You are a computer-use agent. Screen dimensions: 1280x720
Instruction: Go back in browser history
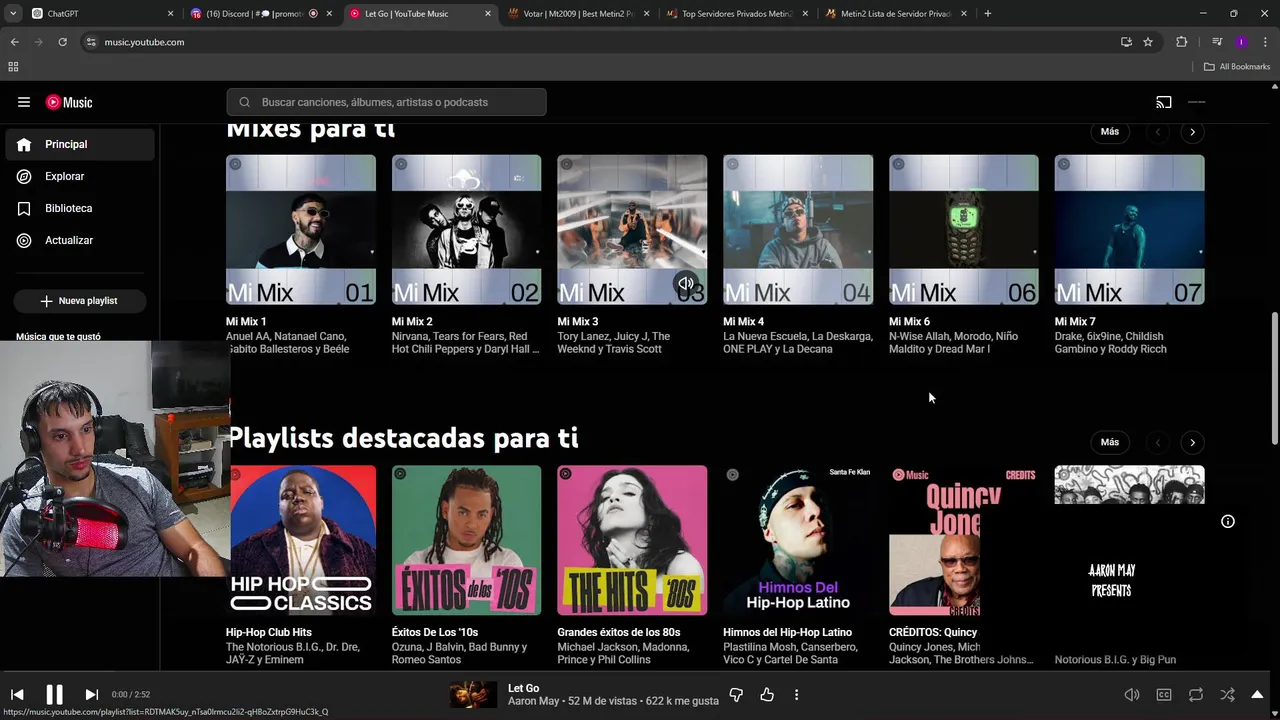coord(14,42)
